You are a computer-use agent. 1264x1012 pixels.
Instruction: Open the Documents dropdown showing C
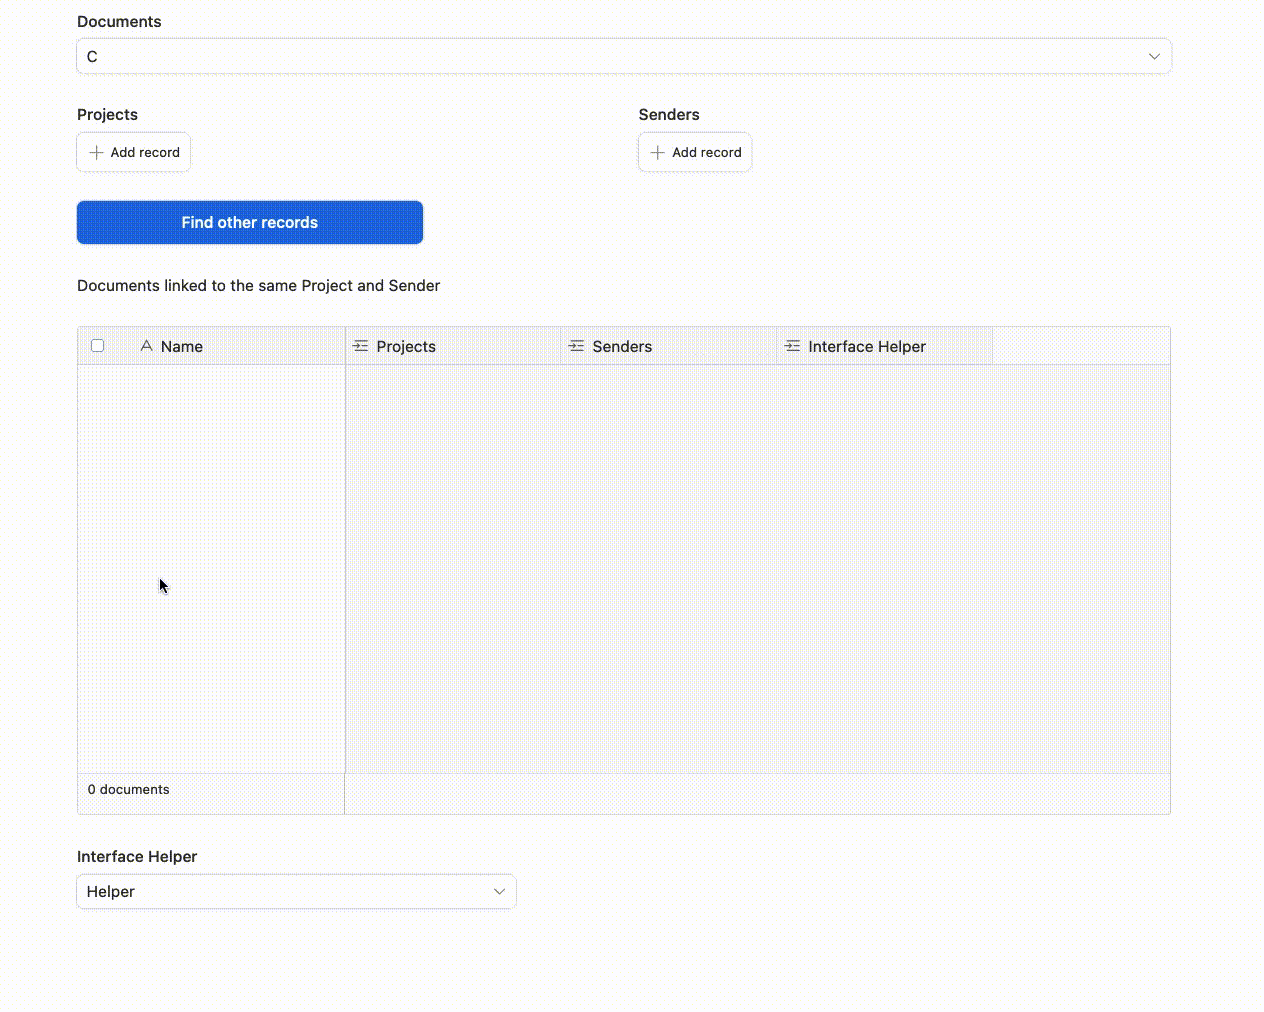point(624,56)
